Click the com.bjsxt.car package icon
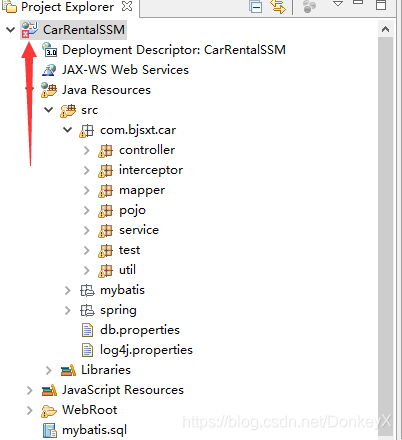Image resolution: width=402 pixels, height=440 pixels. pos(86,131)
